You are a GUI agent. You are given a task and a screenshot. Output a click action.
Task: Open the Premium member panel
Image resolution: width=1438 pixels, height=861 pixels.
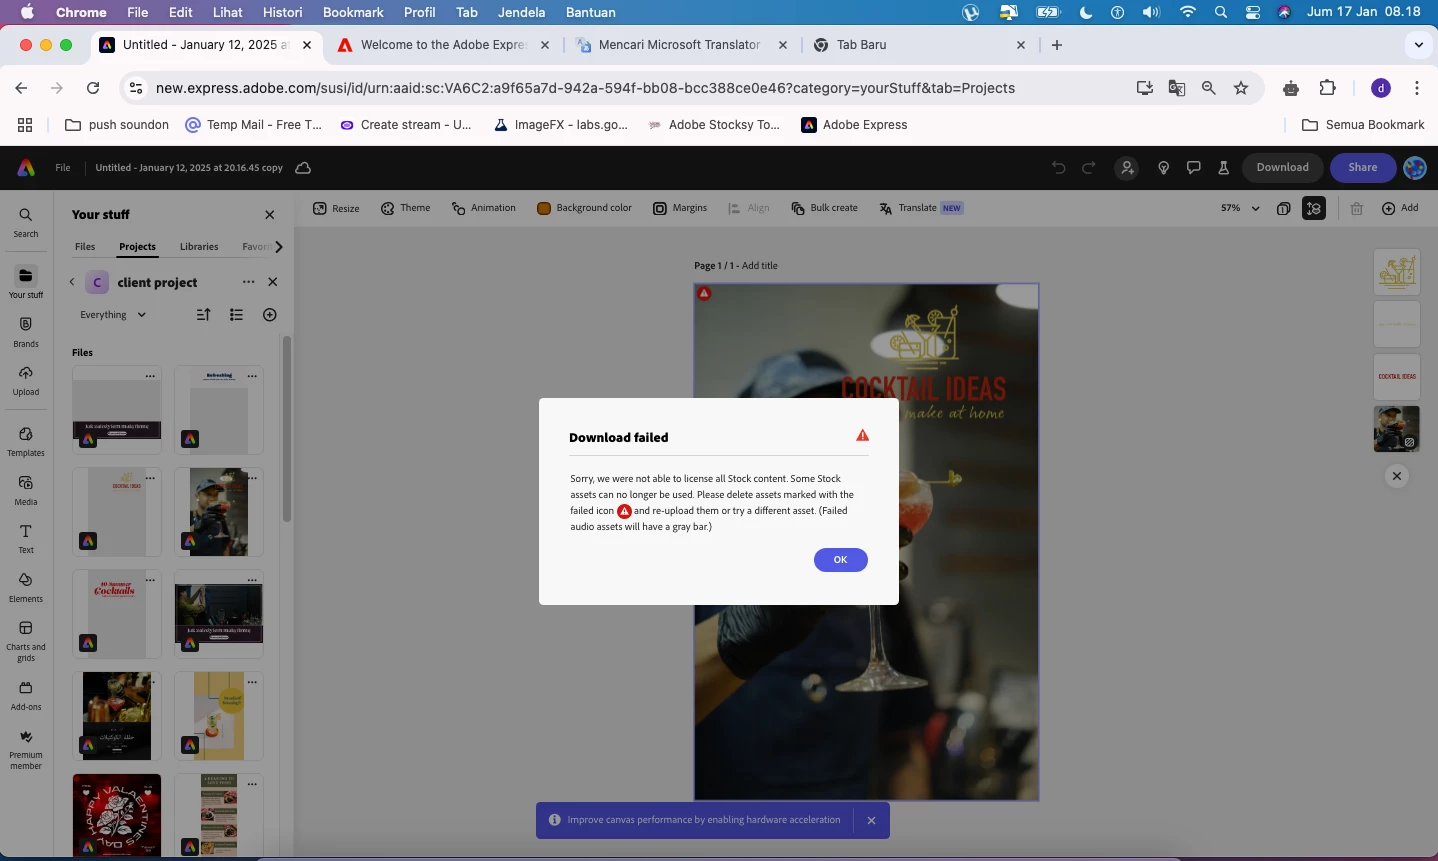26,749
